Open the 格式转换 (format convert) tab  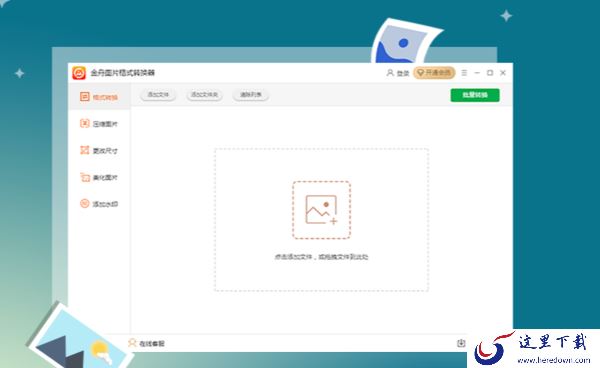tap(99, 97)
